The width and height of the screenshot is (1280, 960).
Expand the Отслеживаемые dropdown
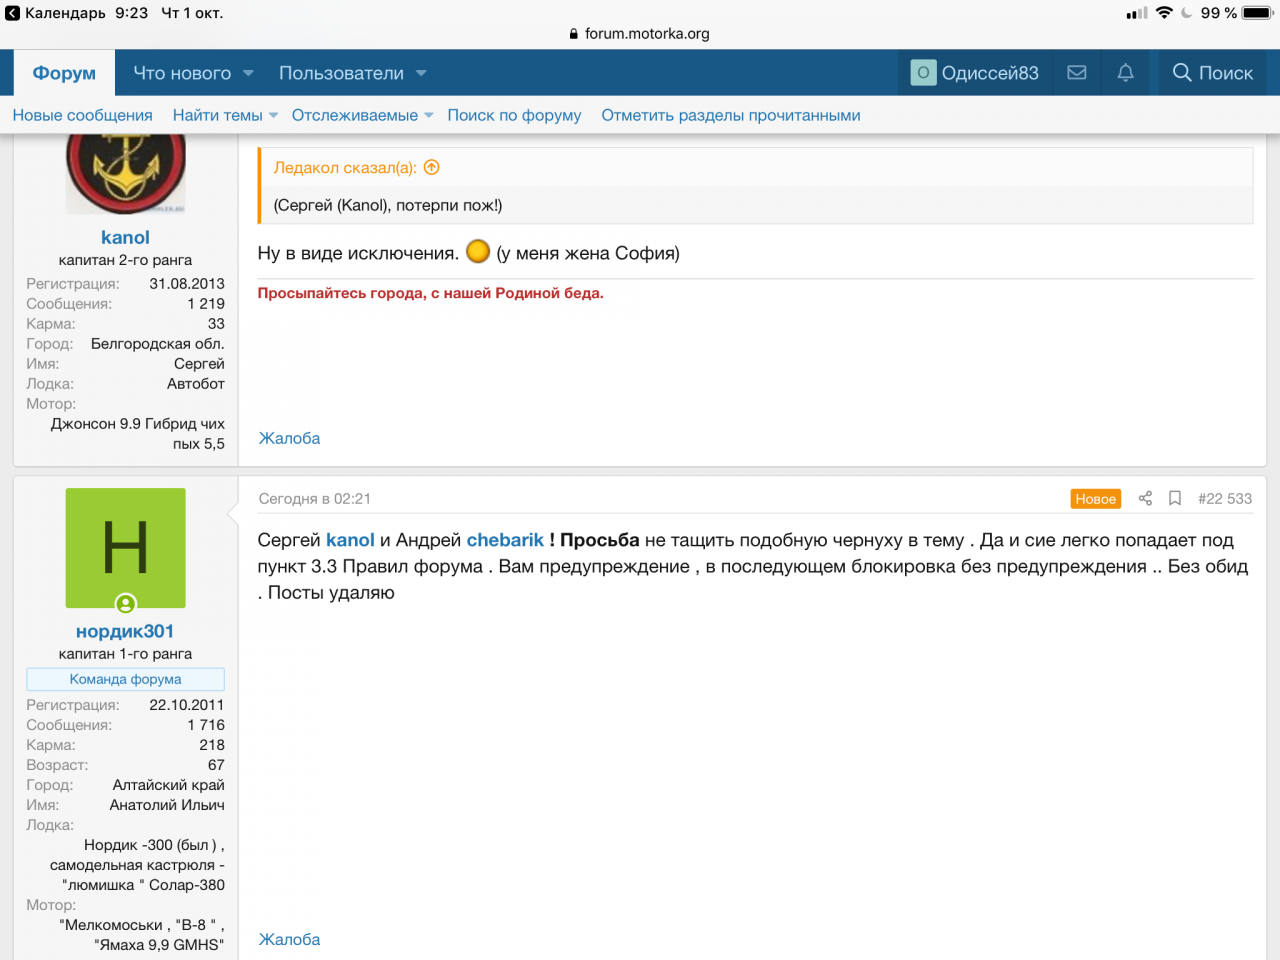pos(429,116)
